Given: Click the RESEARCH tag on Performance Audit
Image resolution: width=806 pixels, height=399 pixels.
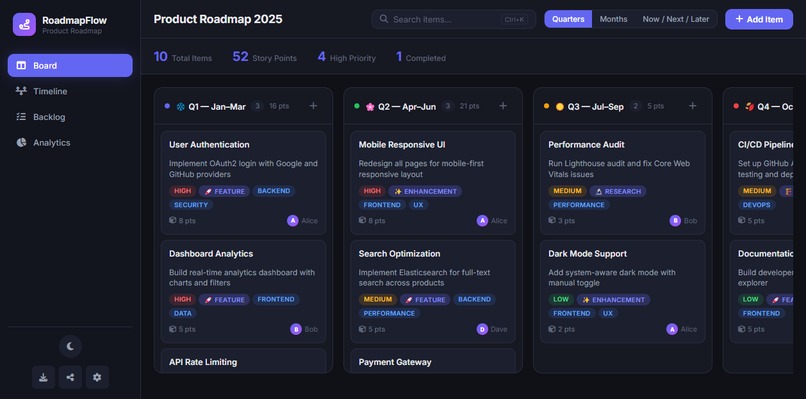Looking at the screenshot, I should [618, 191].
